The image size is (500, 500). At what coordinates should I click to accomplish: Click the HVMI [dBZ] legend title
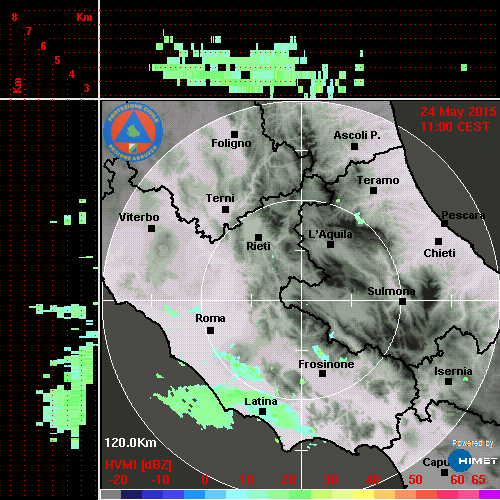138,465
